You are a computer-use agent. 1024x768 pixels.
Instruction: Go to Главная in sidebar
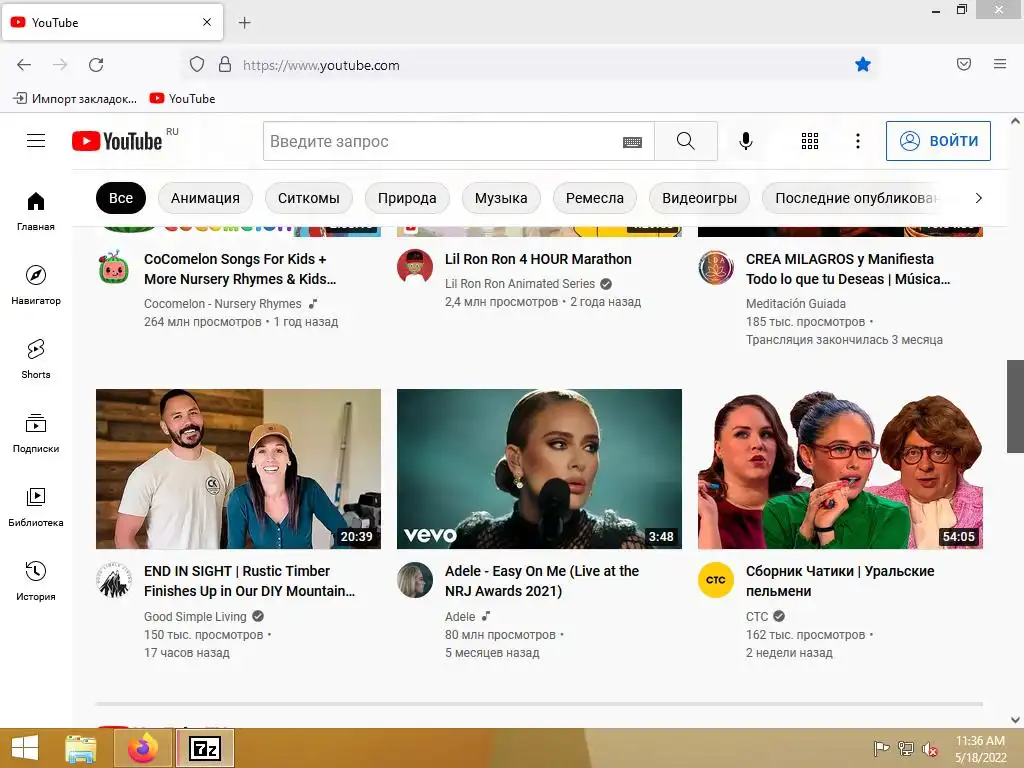coord(36,212)
